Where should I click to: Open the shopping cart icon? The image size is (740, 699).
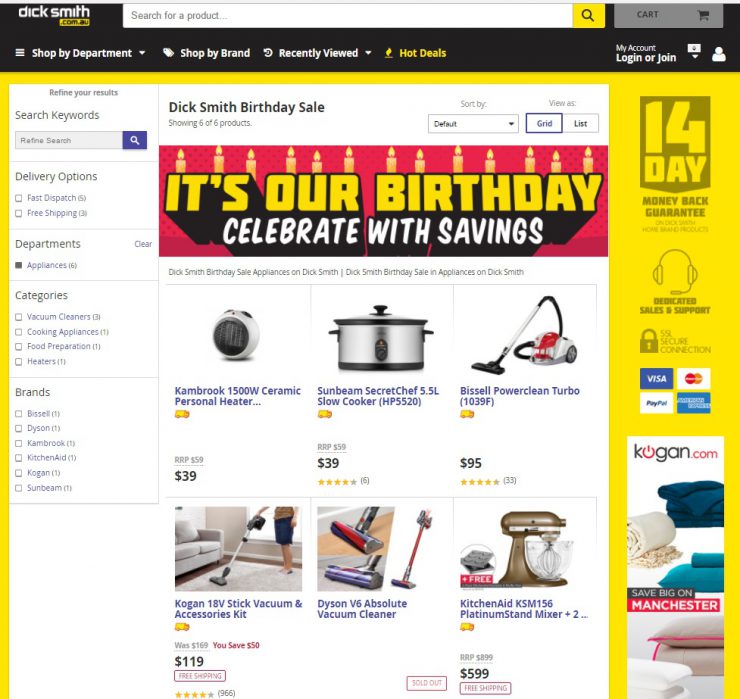click(703, 15)
